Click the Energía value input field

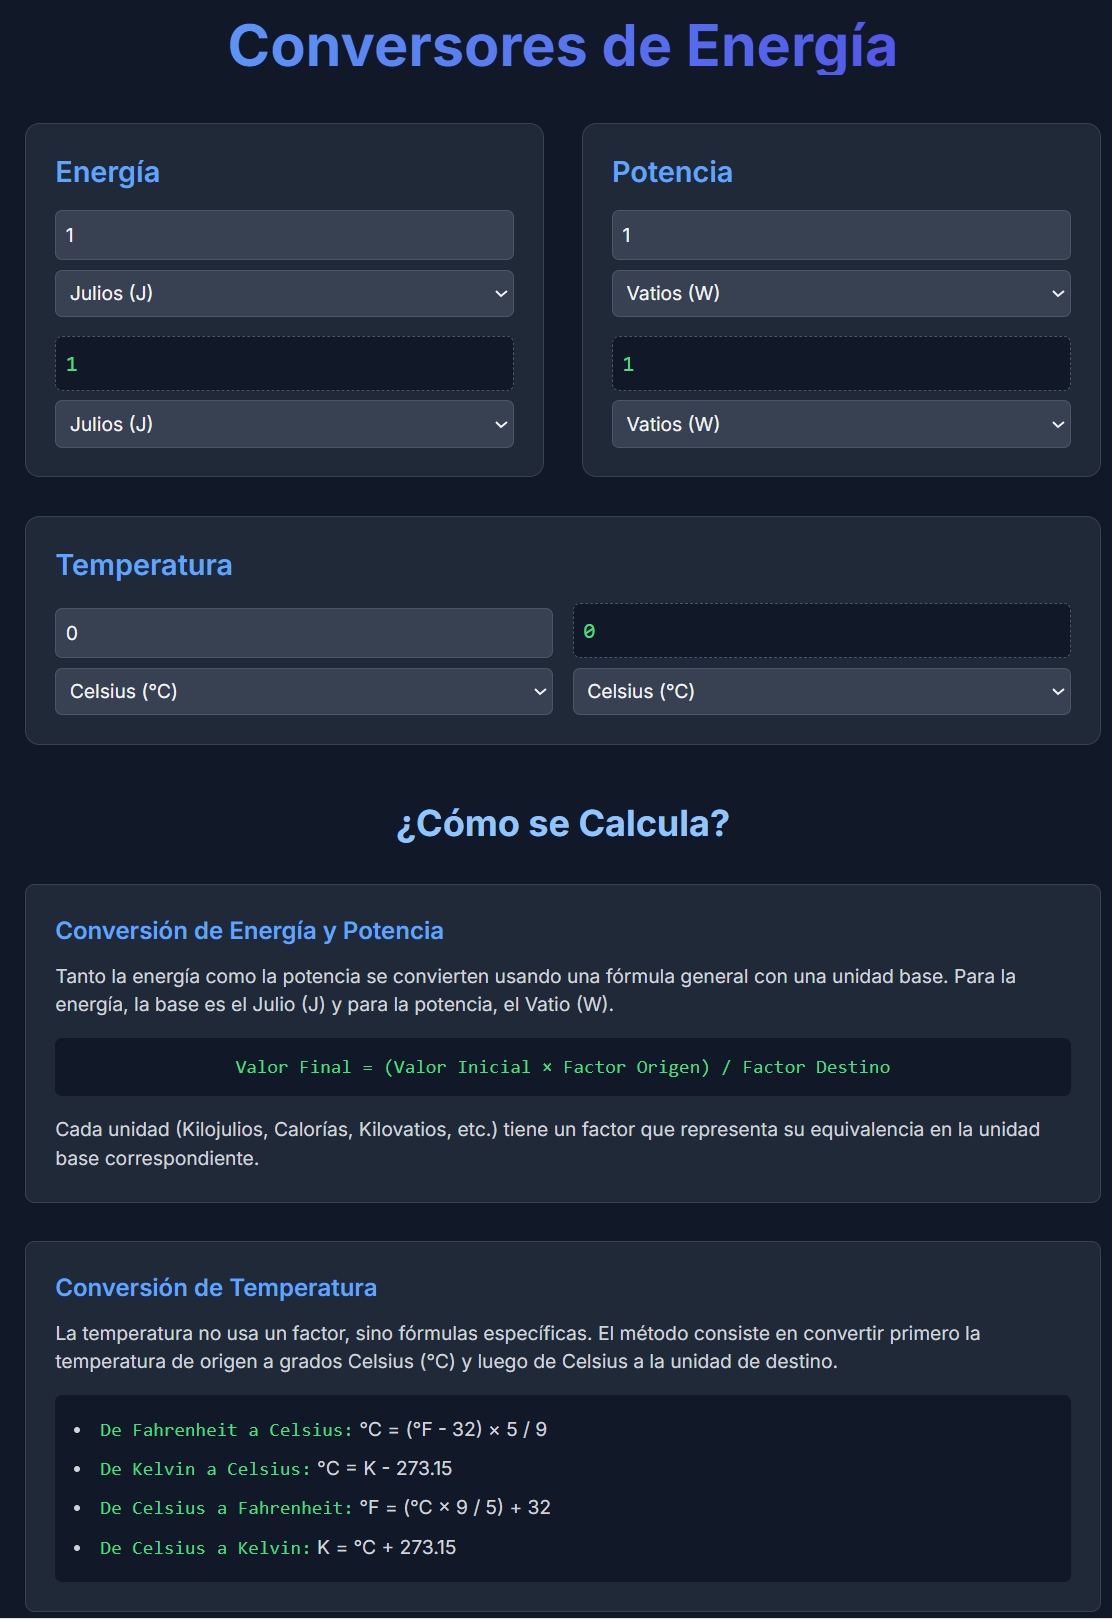pos(284,235)
